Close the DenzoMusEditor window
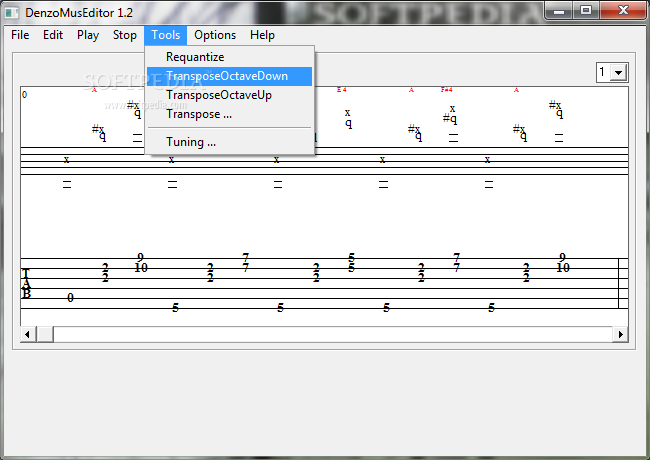 point(623,11)
